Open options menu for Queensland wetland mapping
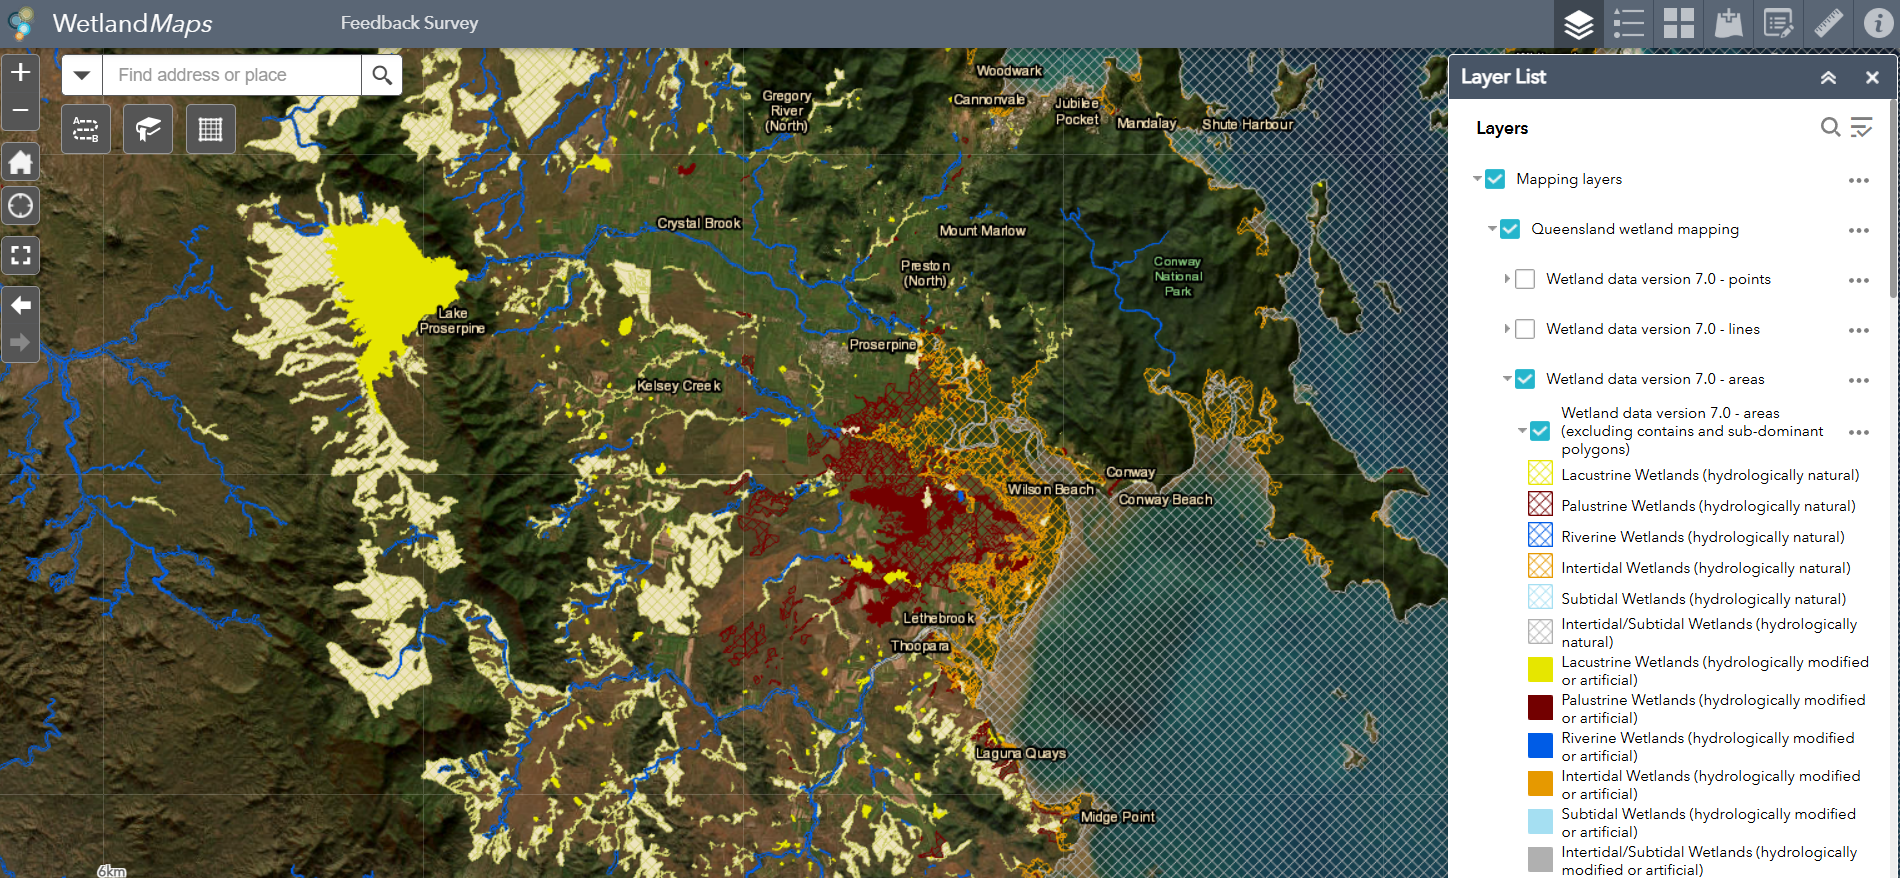 pos(1858,230)
